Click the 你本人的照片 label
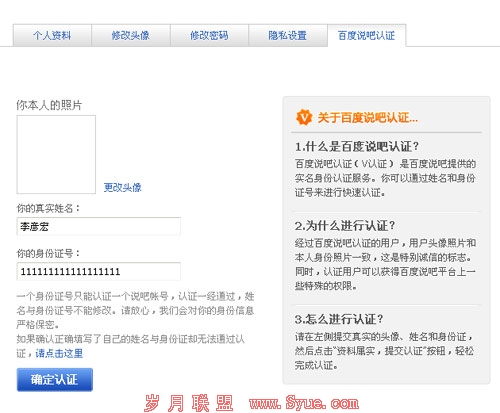Viewport: 500px width, 413px height. (x=49, y=105)
